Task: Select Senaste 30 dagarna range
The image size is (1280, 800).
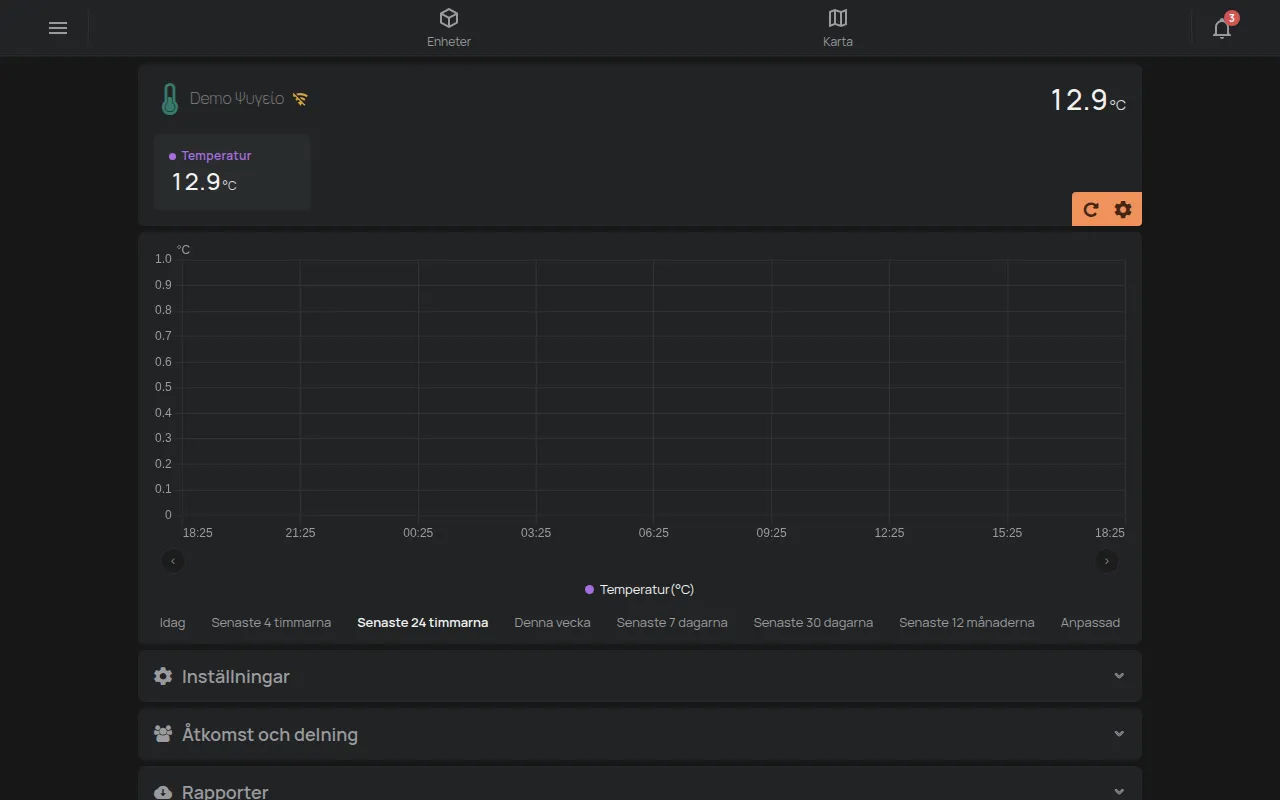Action: (x=813, y=622)
